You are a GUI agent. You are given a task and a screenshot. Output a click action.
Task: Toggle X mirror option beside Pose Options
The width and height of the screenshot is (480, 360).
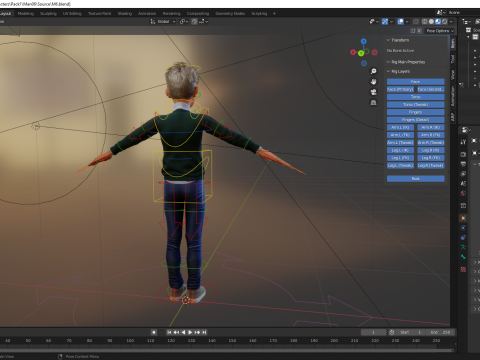point(419,31)
